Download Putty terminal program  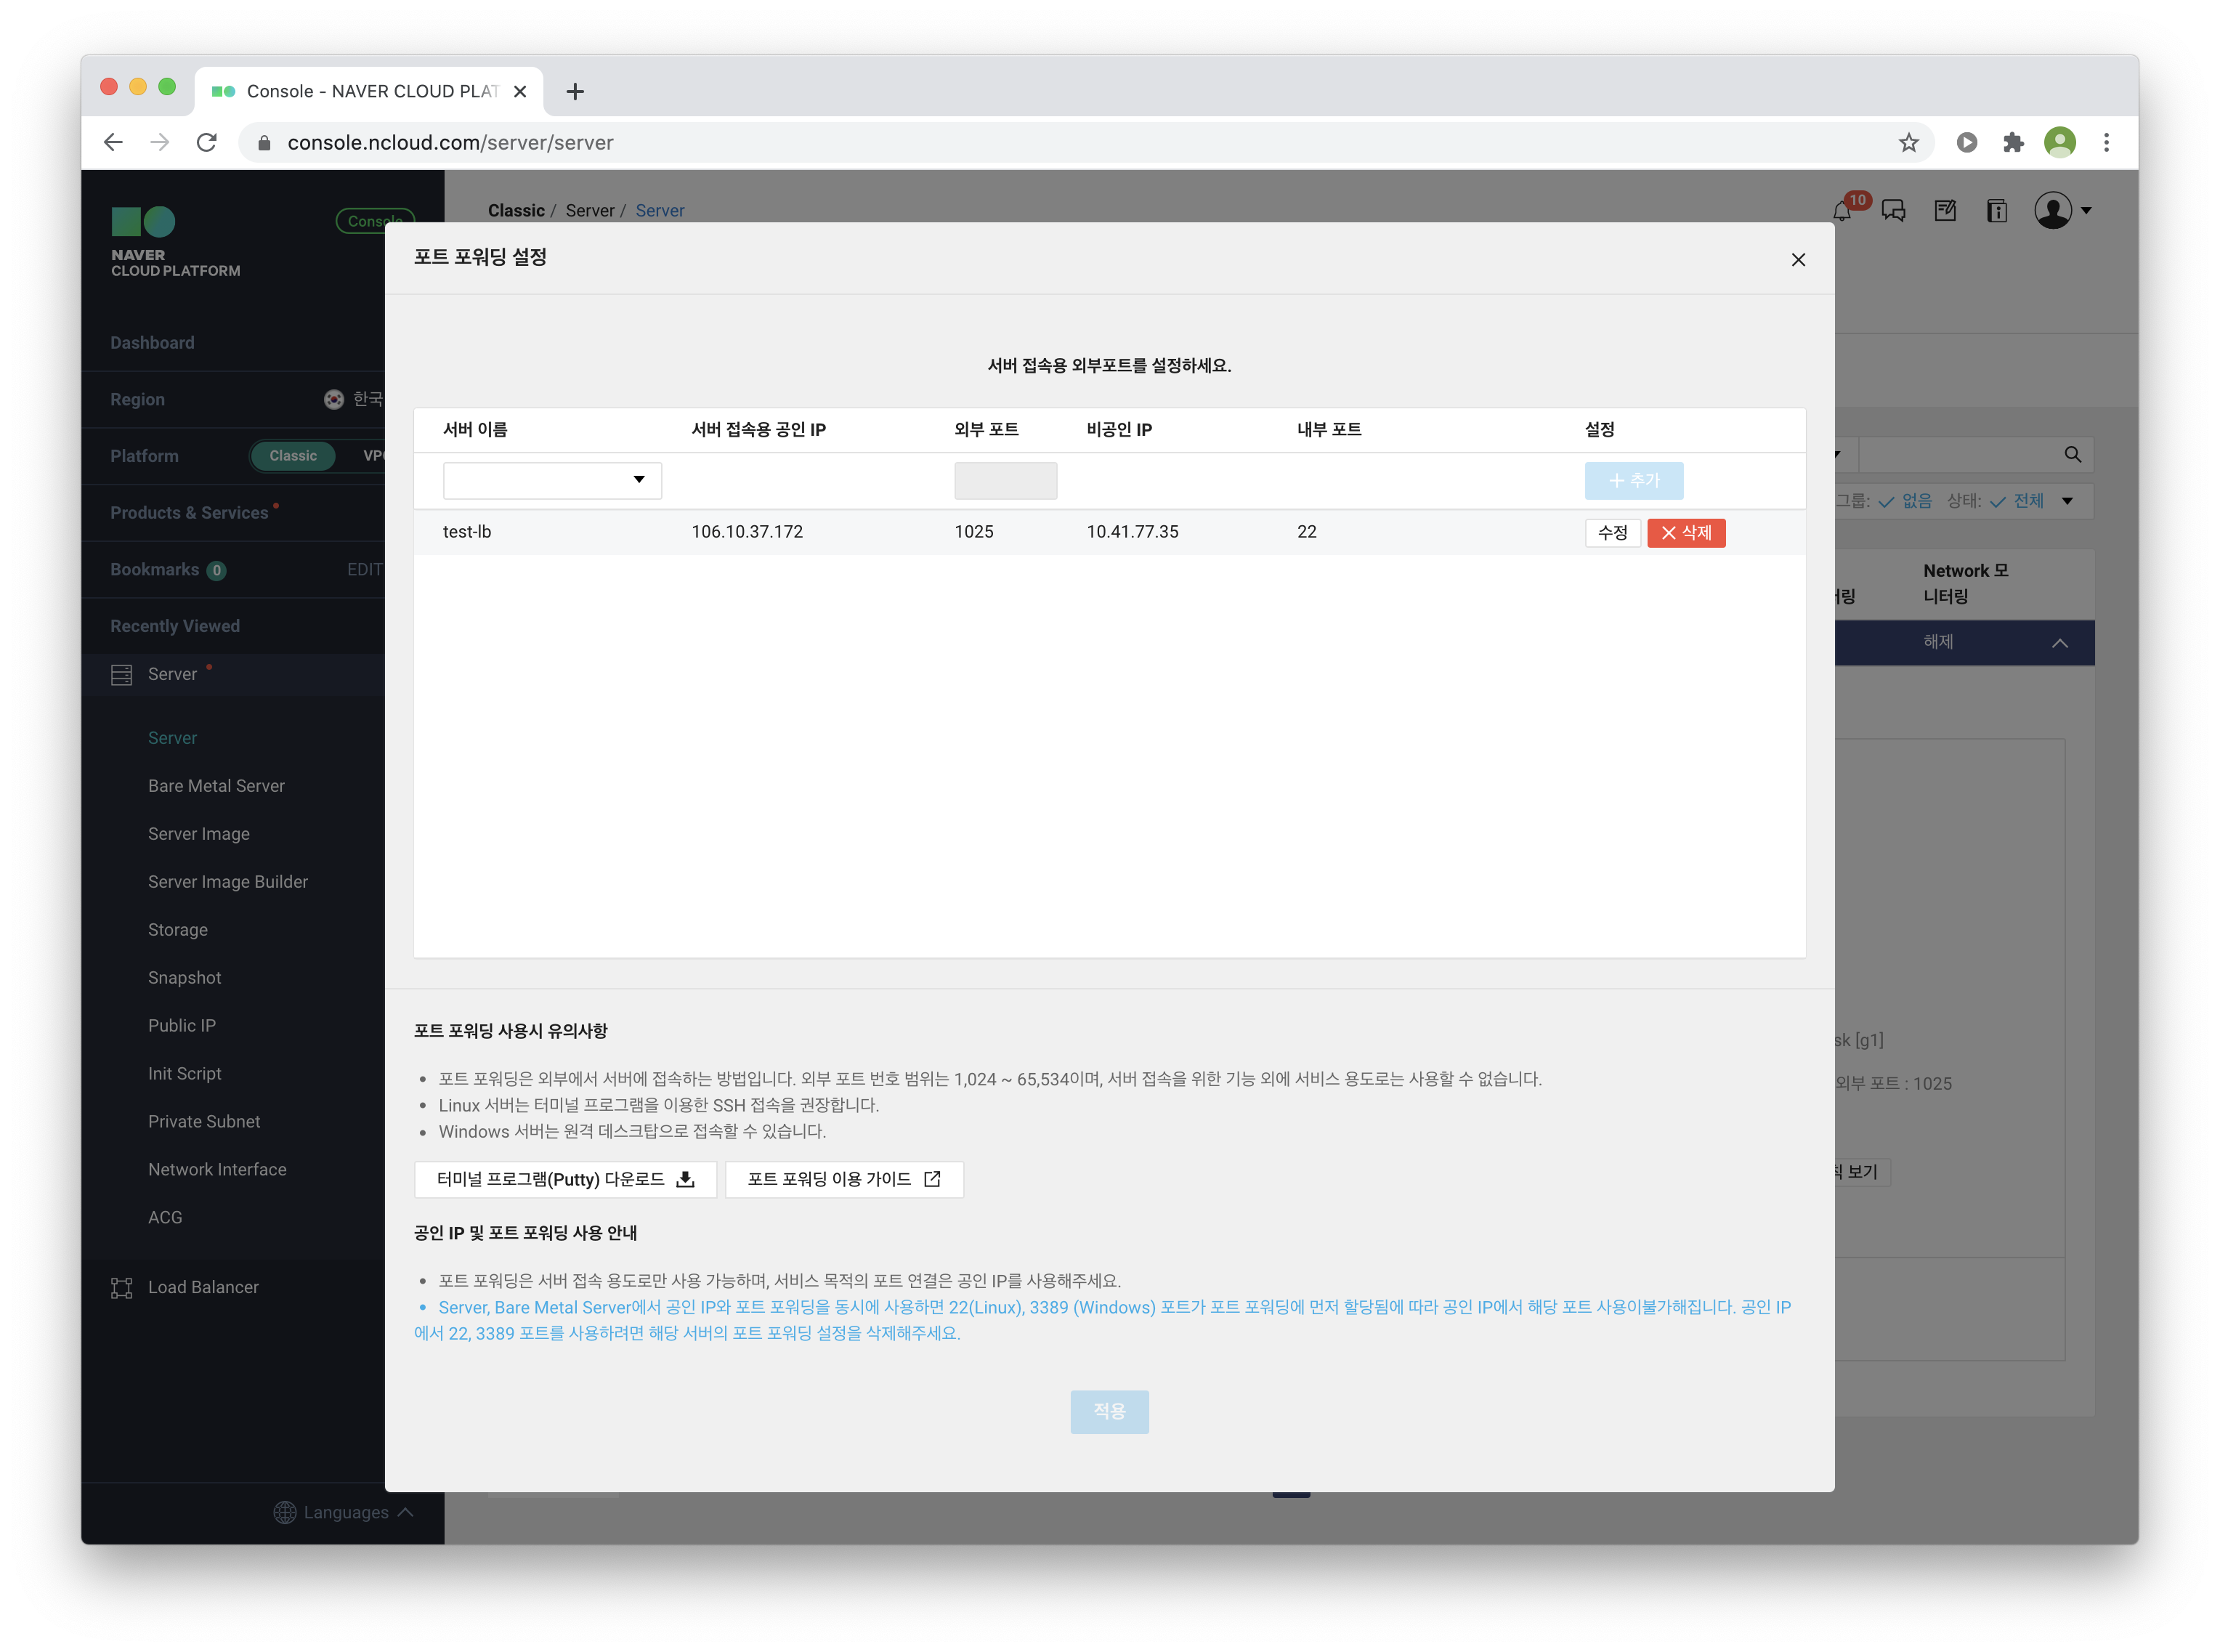(x=565, y=1180)
